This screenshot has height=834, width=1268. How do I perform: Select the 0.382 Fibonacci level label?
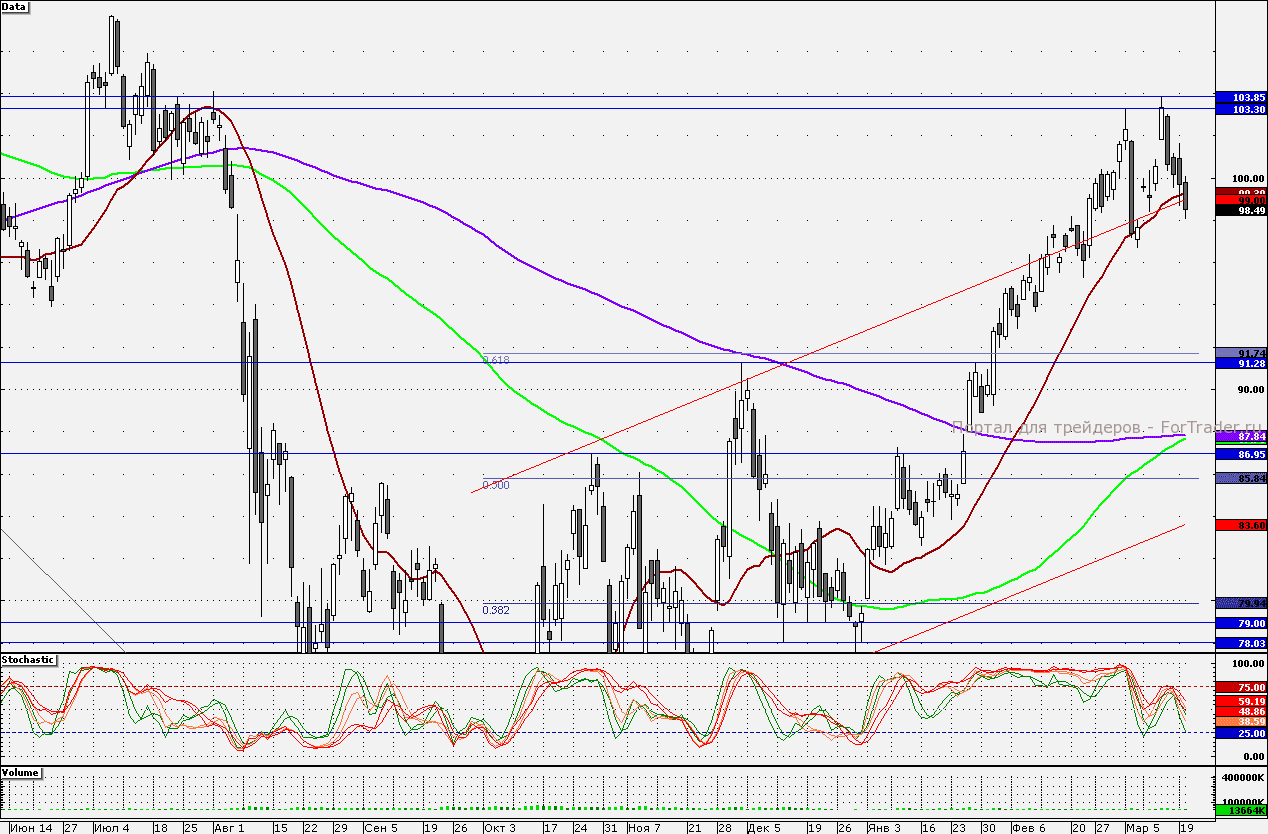point(496,609)
